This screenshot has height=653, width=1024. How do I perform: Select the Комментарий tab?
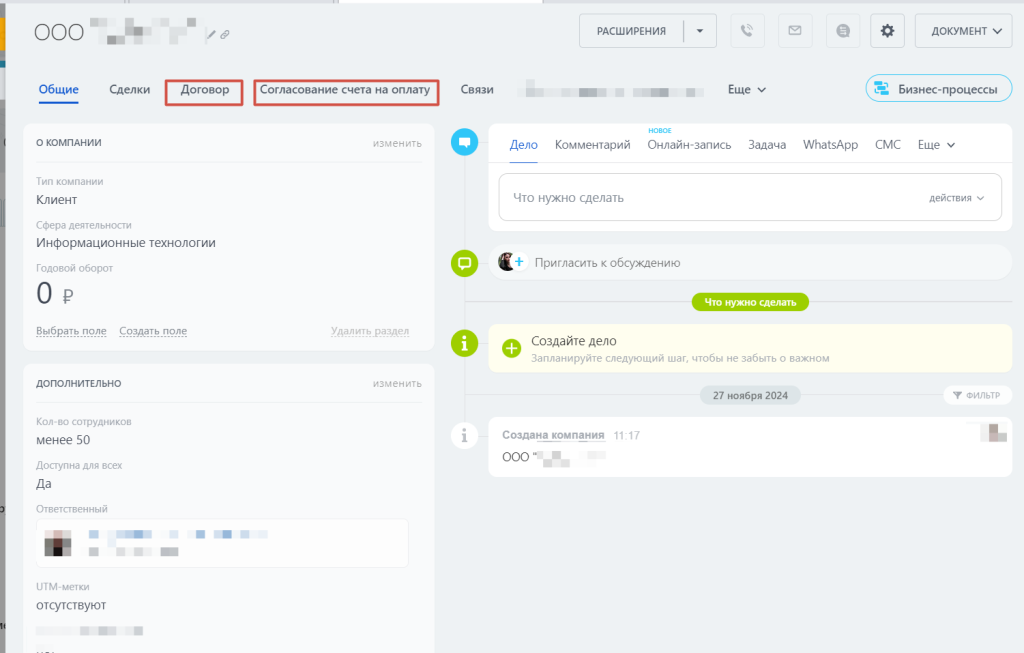592,144
